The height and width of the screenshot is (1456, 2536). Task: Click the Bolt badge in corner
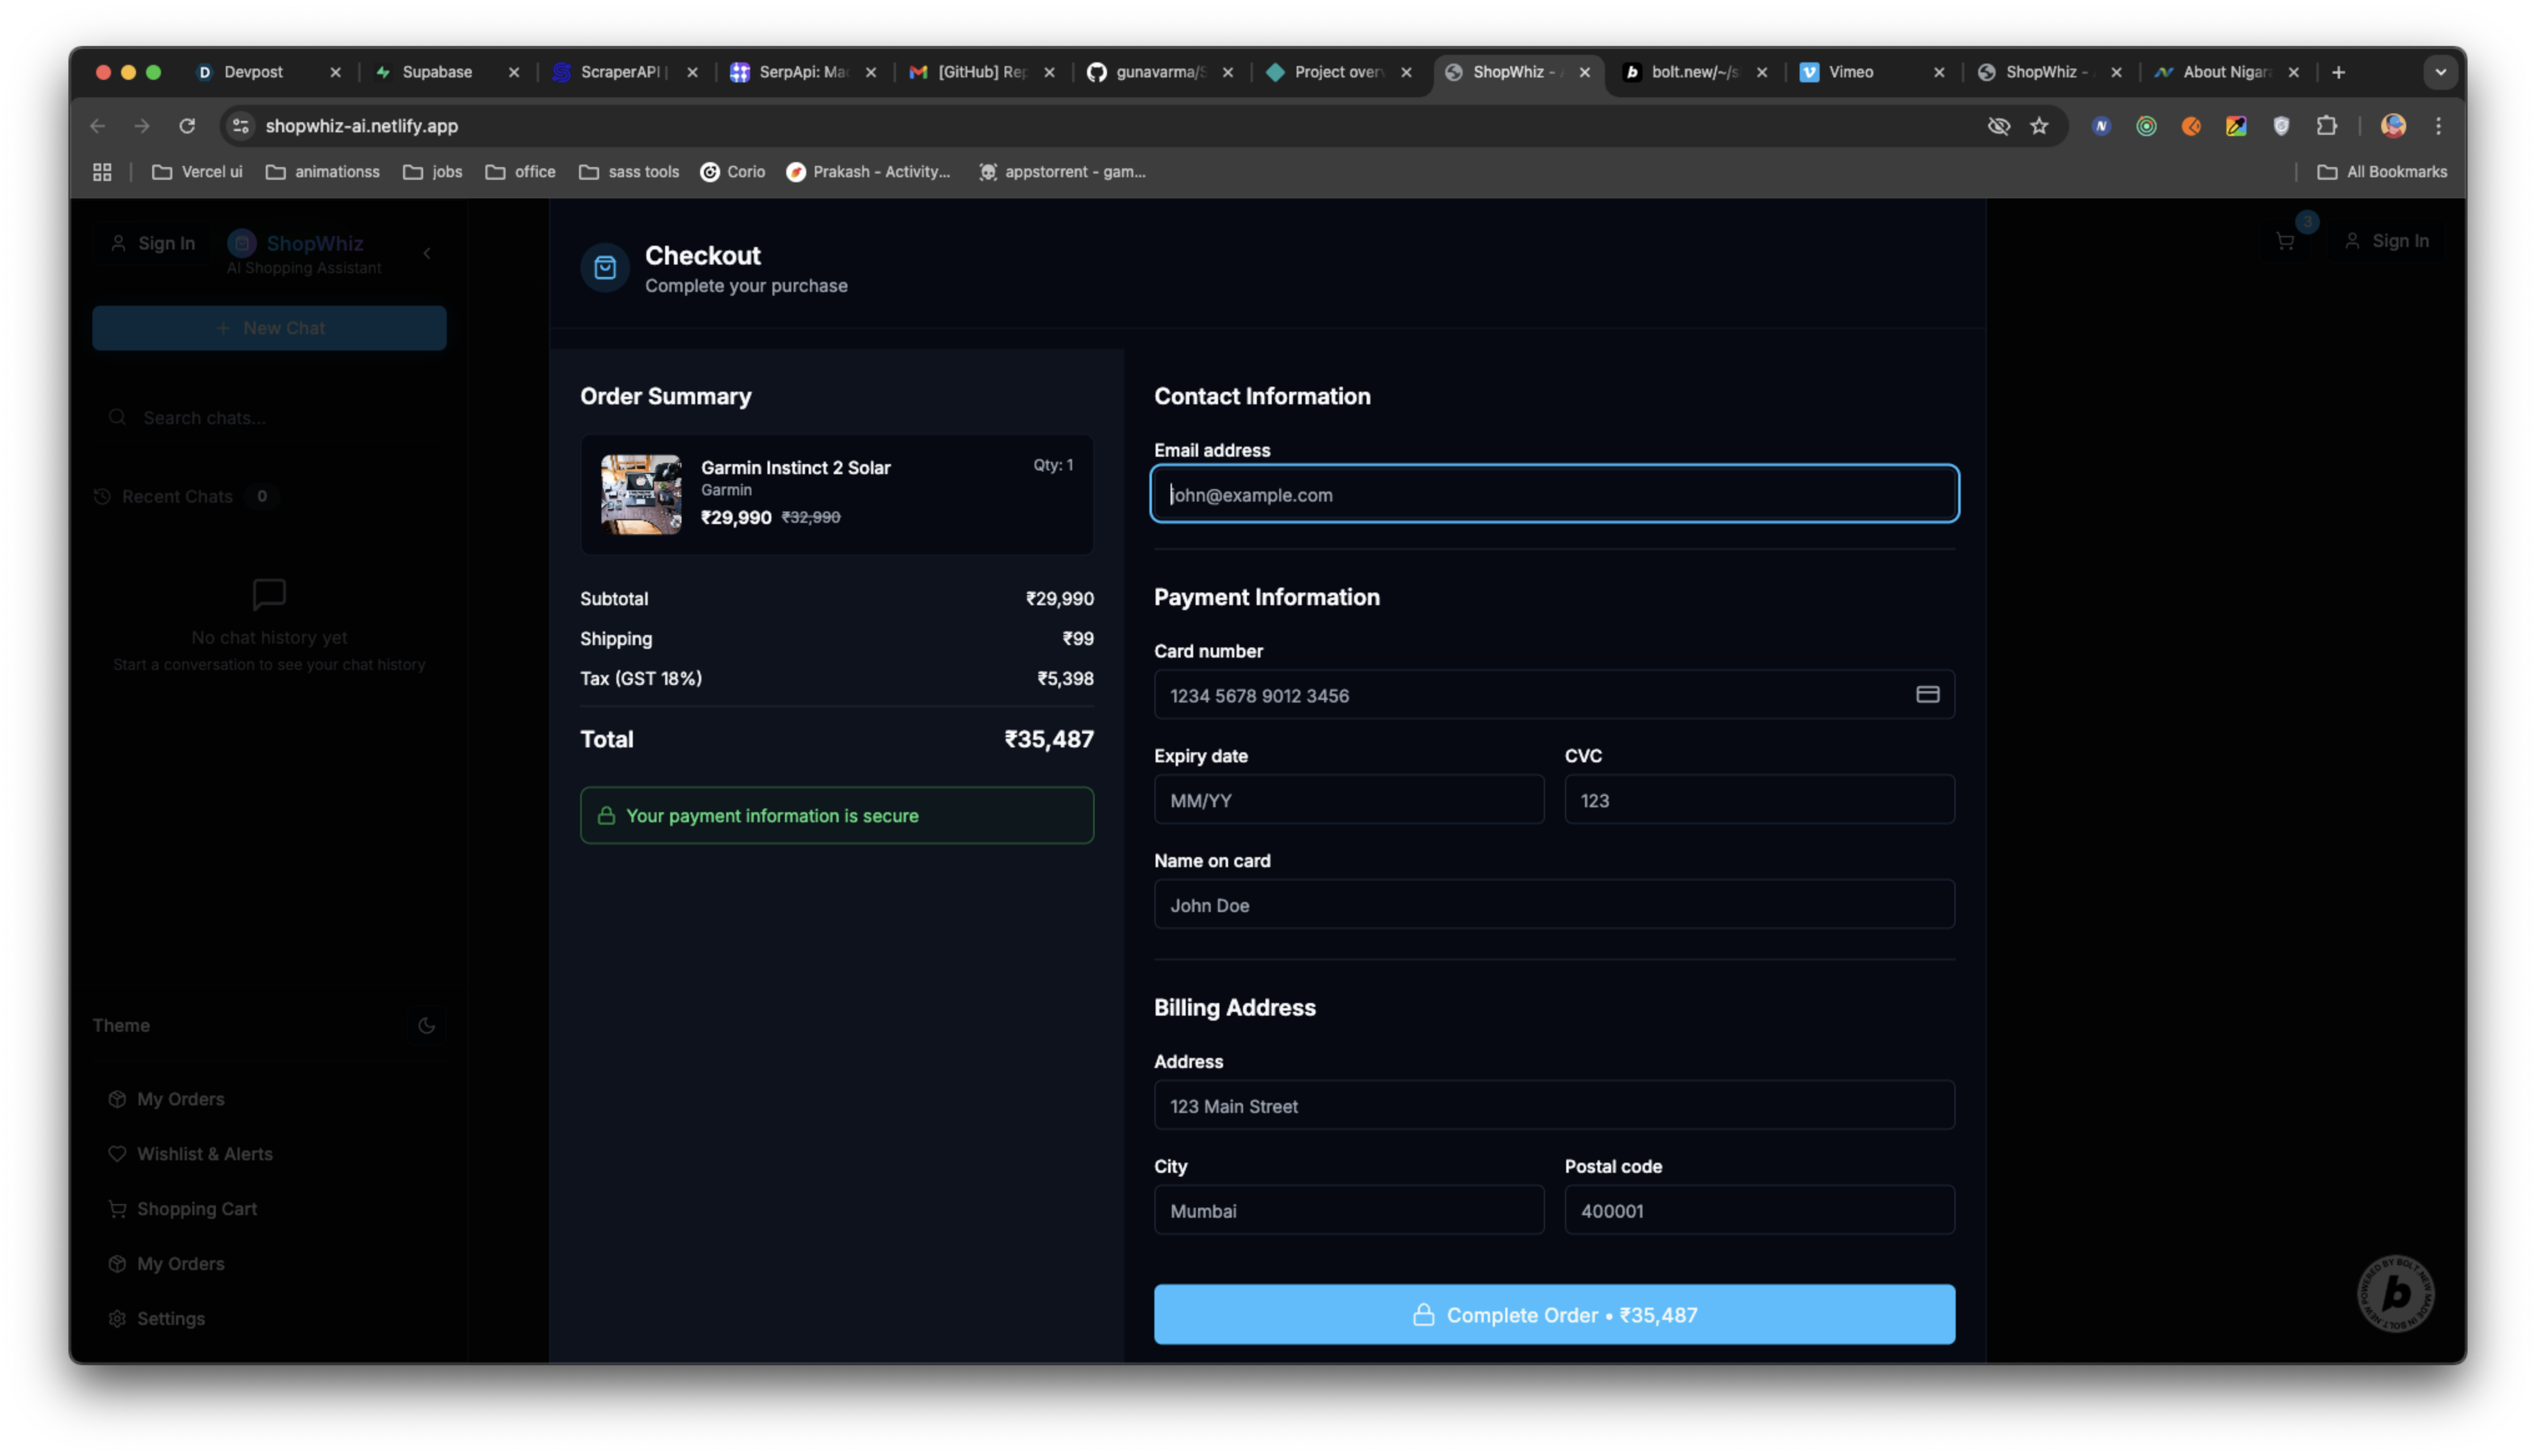click(x=2395, y=1293)
